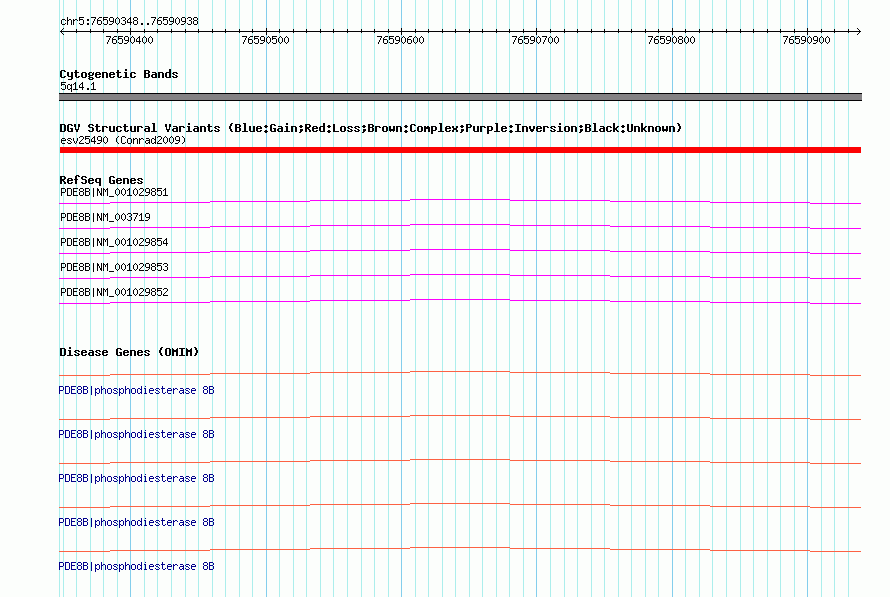Click ruler tick label 76590900
890x597 pixels.
(x=806, y=40)
